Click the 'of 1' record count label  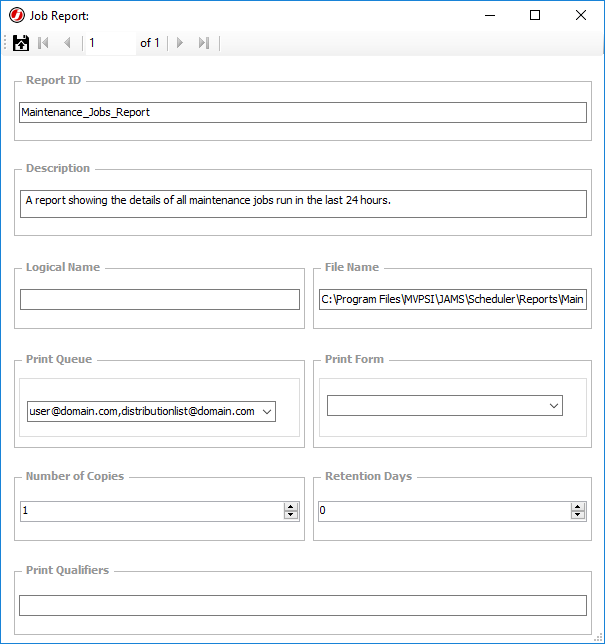150,43
